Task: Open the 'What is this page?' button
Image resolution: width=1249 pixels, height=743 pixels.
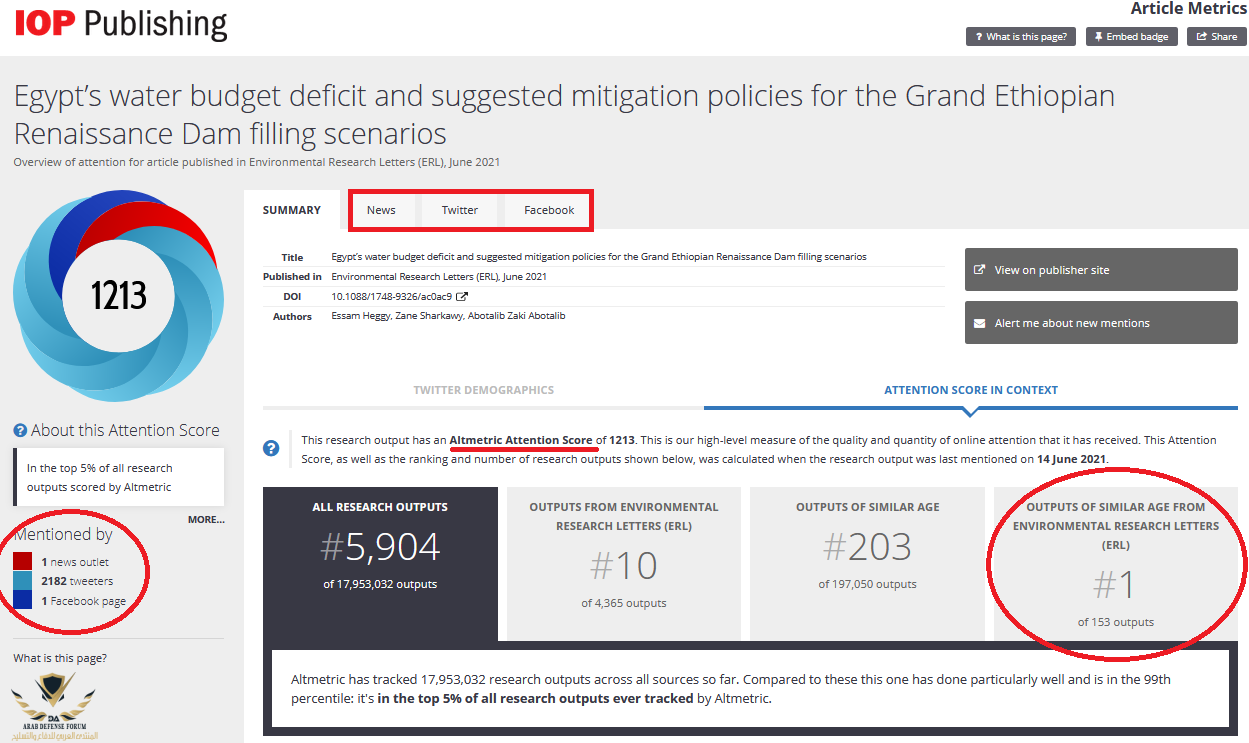Action: [1022, 36]
